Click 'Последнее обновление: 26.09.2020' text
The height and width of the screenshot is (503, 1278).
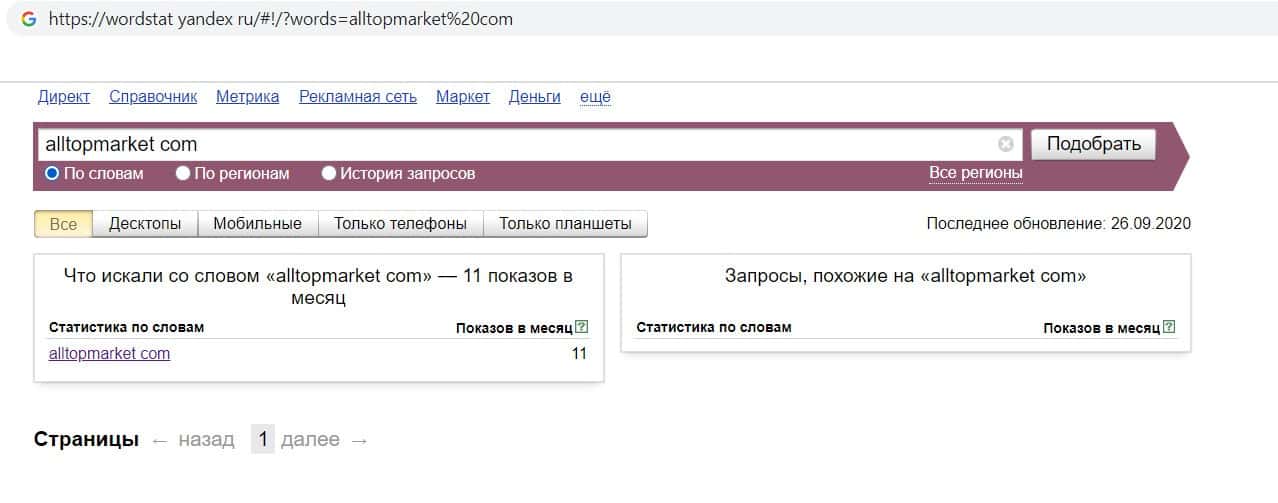tap(1059, 224)
